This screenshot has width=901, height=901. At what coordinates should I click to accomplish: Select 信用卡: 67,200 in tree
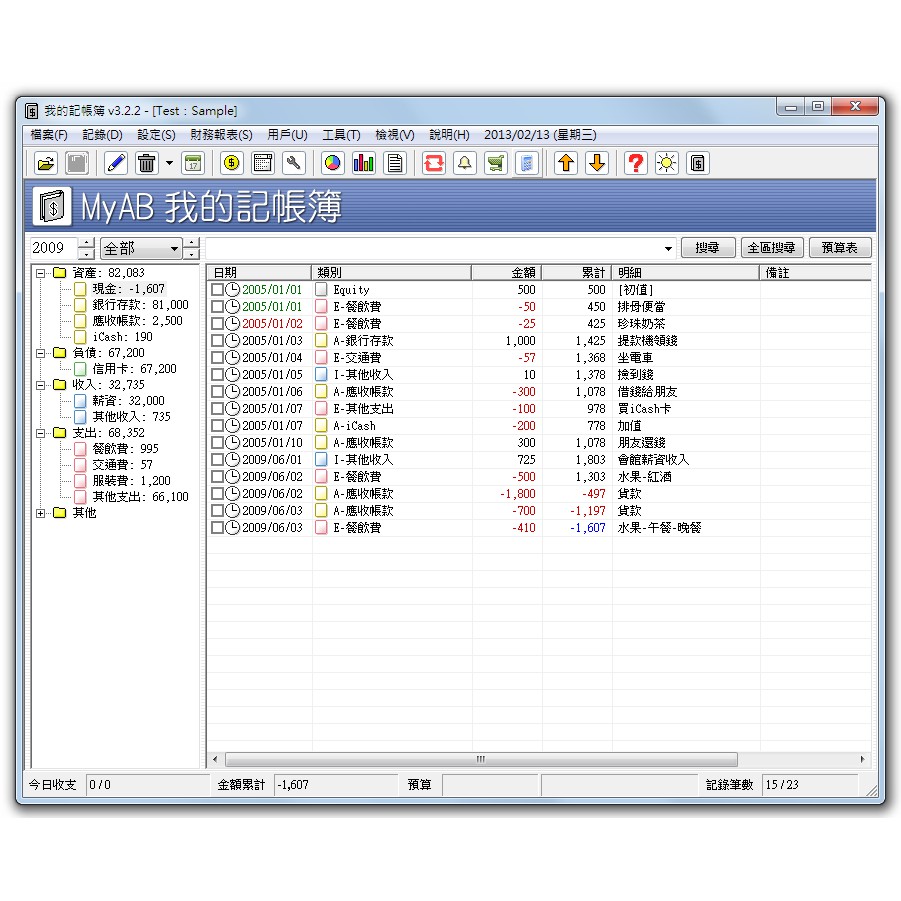[134, 368]
